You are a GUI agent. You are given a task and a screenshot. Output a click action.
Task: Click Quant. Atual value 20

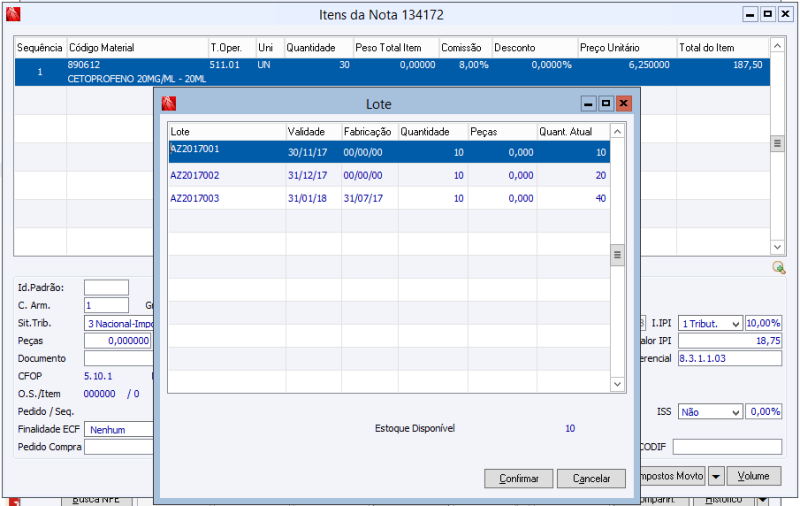tap(601, 175)
